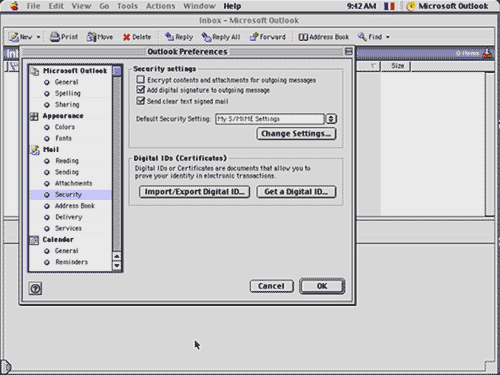The height and width of the screenshot is (375, 500).
Task: Select Delivery under Mail
Action: coord(70,217)
